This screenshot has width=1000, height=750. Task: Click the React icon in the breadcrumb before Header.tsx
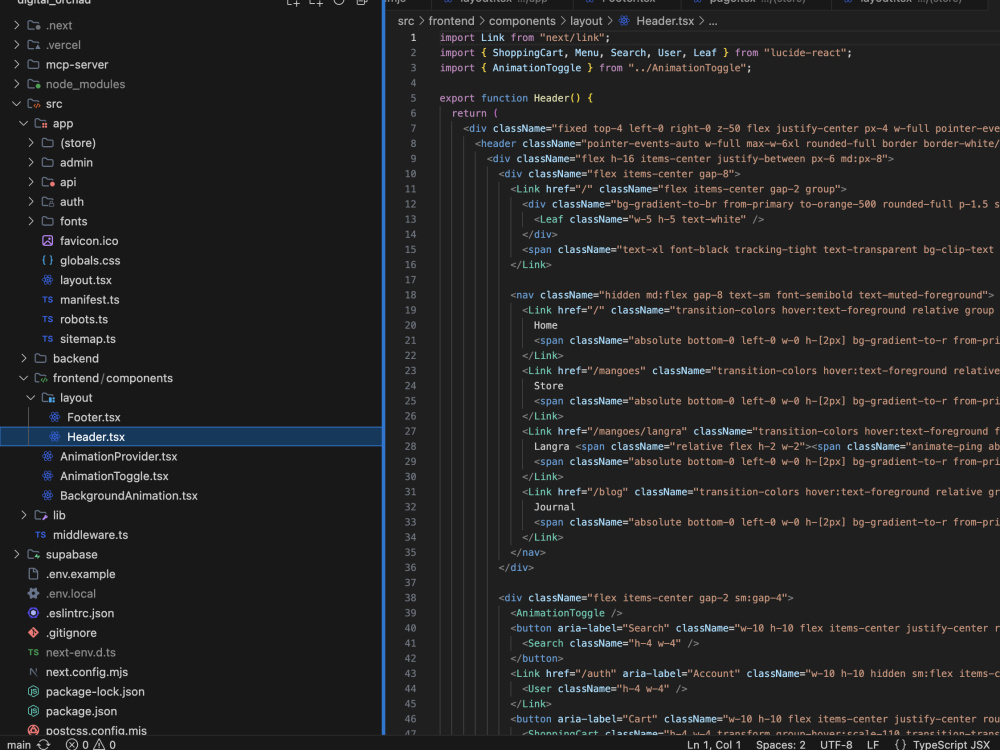(x=624, y=21)
